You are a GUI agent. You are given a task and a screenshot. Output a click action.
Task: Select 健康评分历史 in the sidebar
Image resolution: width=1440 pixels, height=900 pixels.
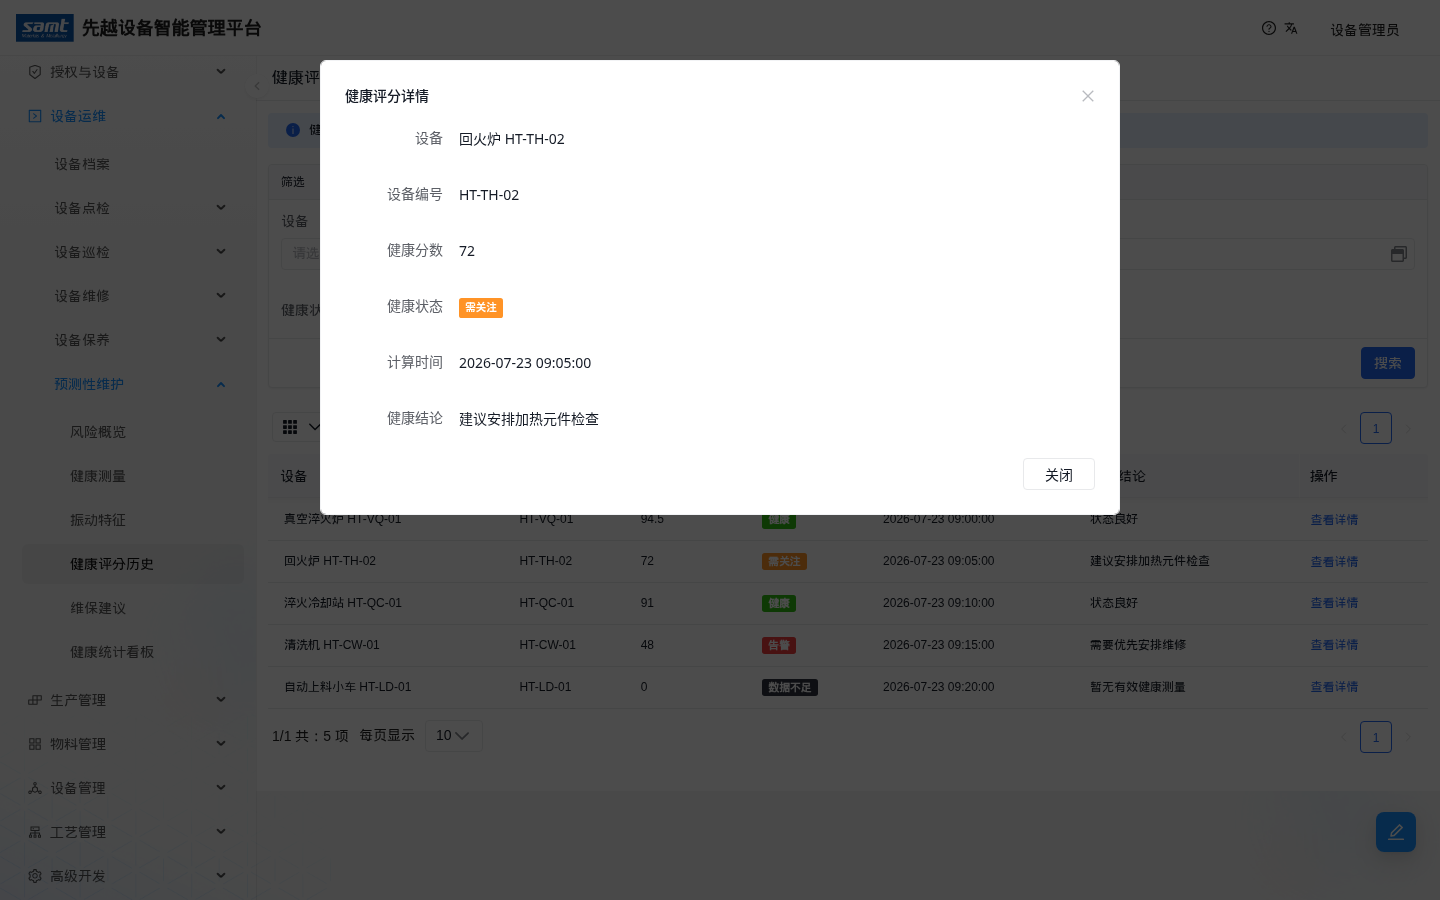pyautogui.click(x=133, y=564)
